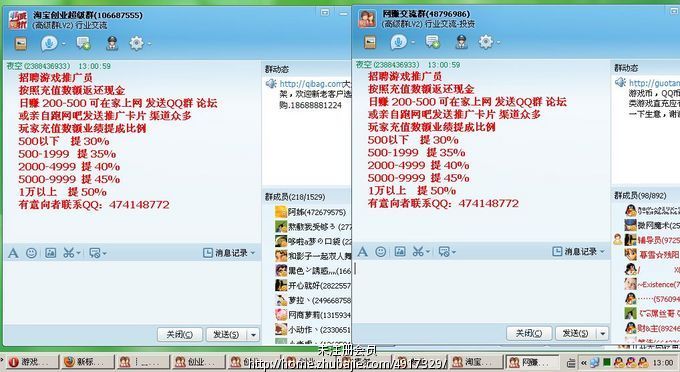Screen dimensions: 680x372
Task: Select member 阿鲔(472679575) in the member list
Action: click(x=313, y=212)
